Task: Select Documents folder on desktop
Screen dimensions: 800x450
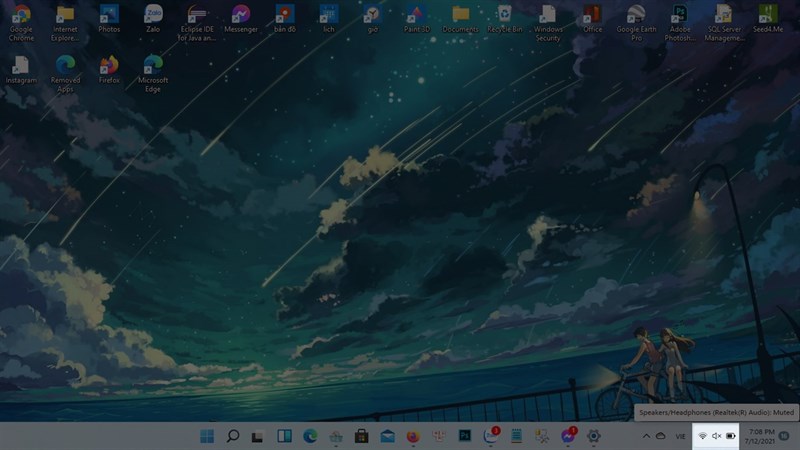Action: [460, 19]
